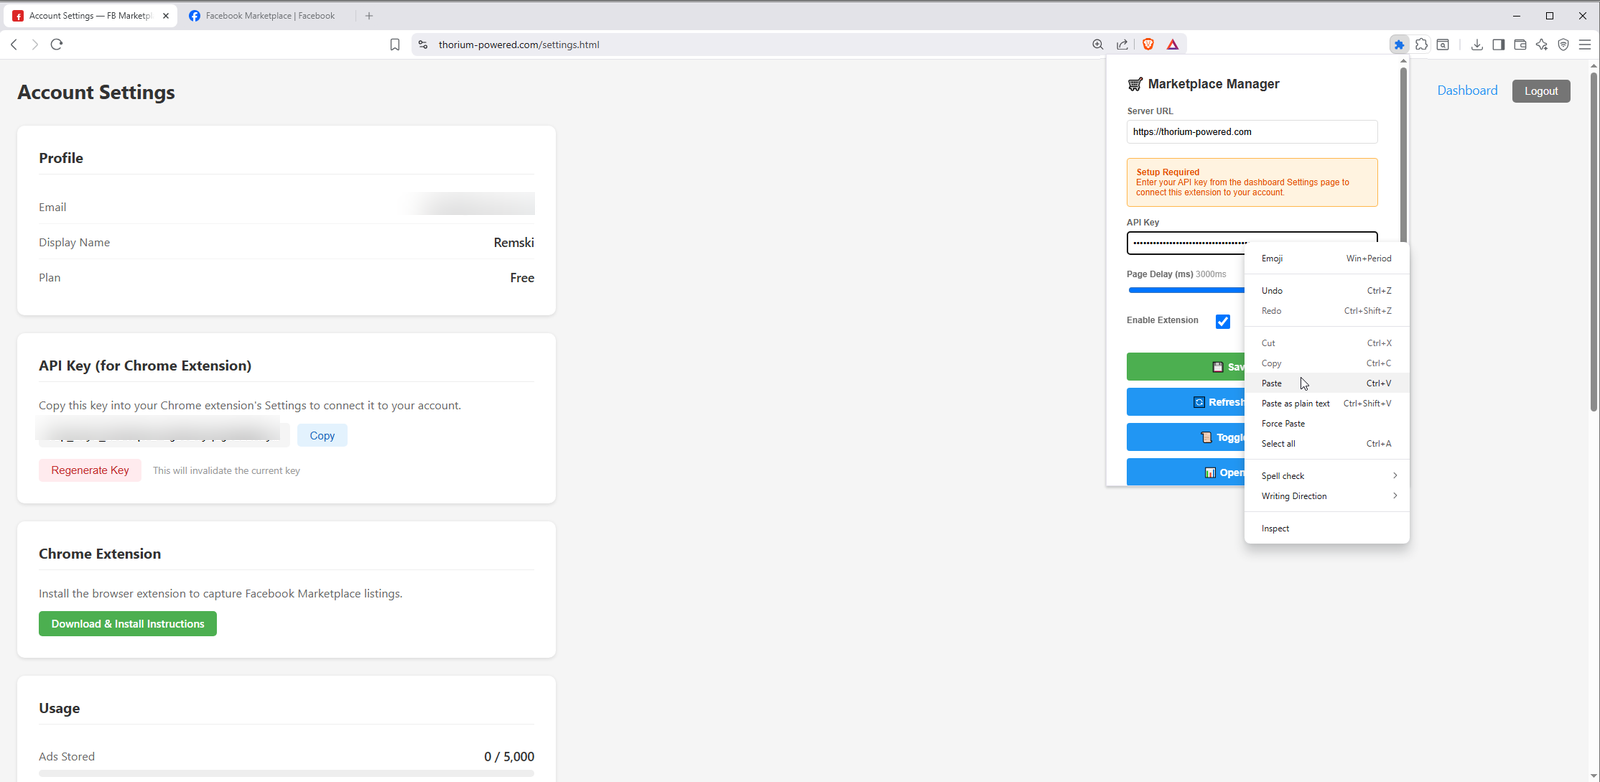Click the 'Remski' display name value
The height and width of the screenshot is (782, 1600).
point(514,242)
